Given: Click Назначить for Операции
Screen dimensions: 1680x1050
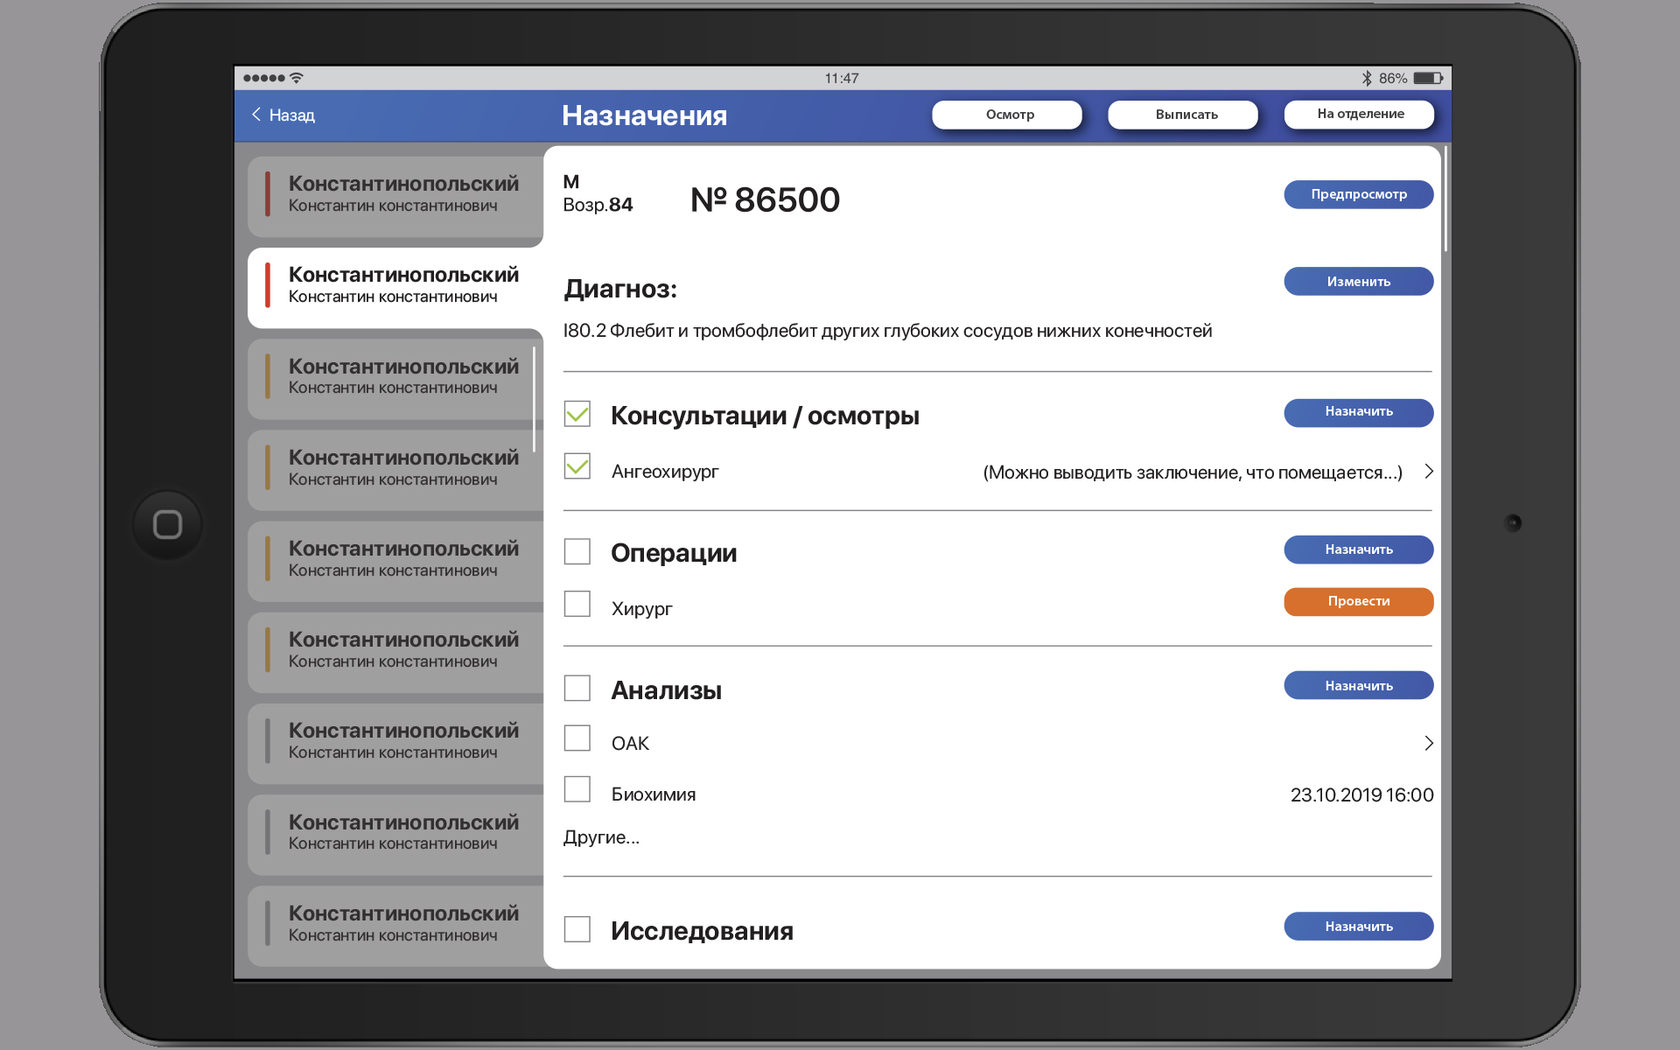Looking at the screenshot, I should tap(1359, 549).
